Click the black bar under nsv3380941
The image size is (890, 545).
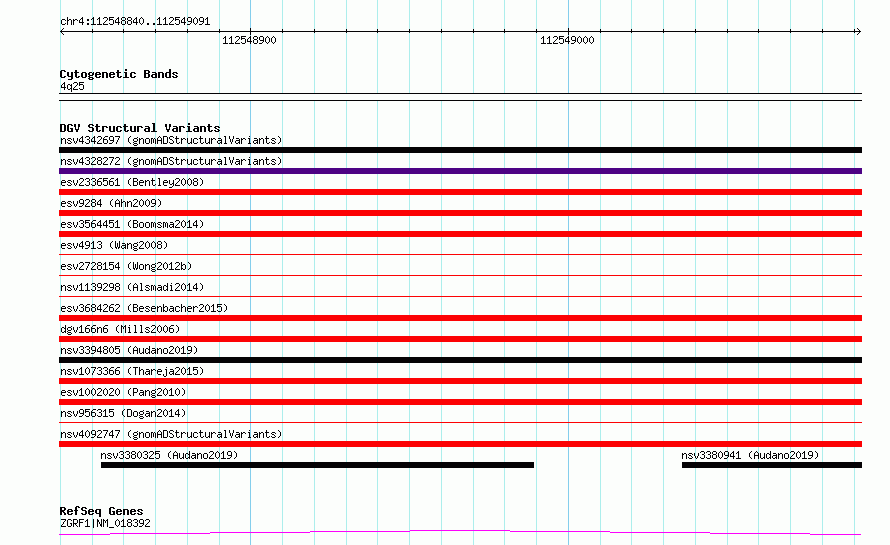[772, 465]
